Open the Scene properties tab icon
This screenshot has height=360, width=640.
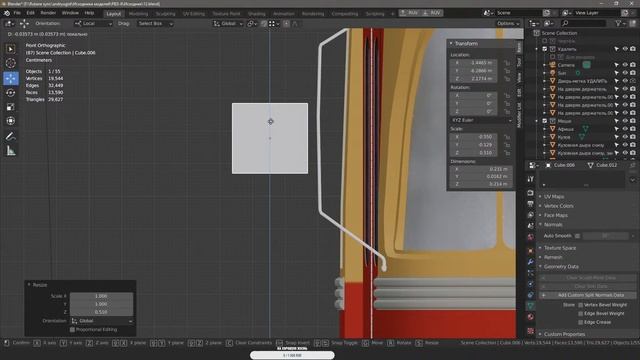point(530,226)
